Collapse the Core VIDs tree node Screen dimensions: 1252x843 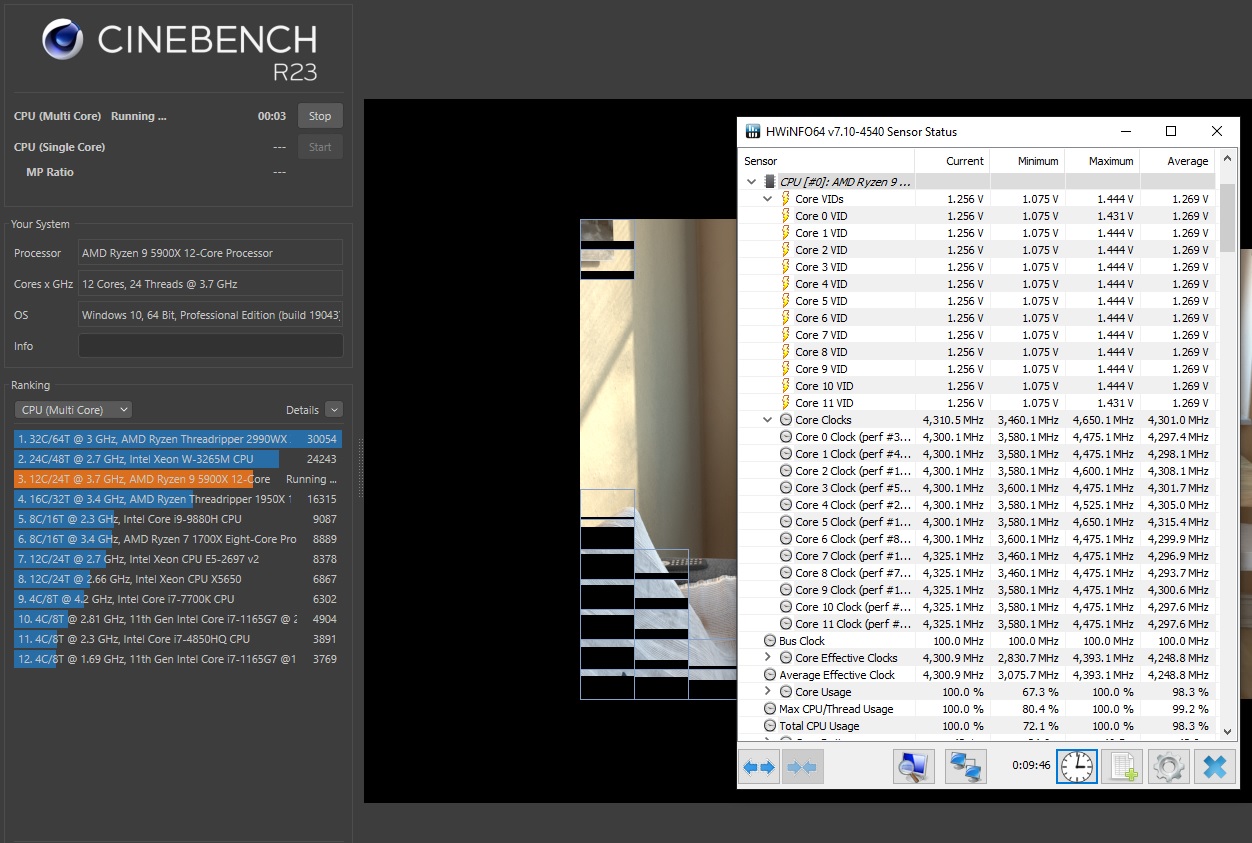(767, 199)
